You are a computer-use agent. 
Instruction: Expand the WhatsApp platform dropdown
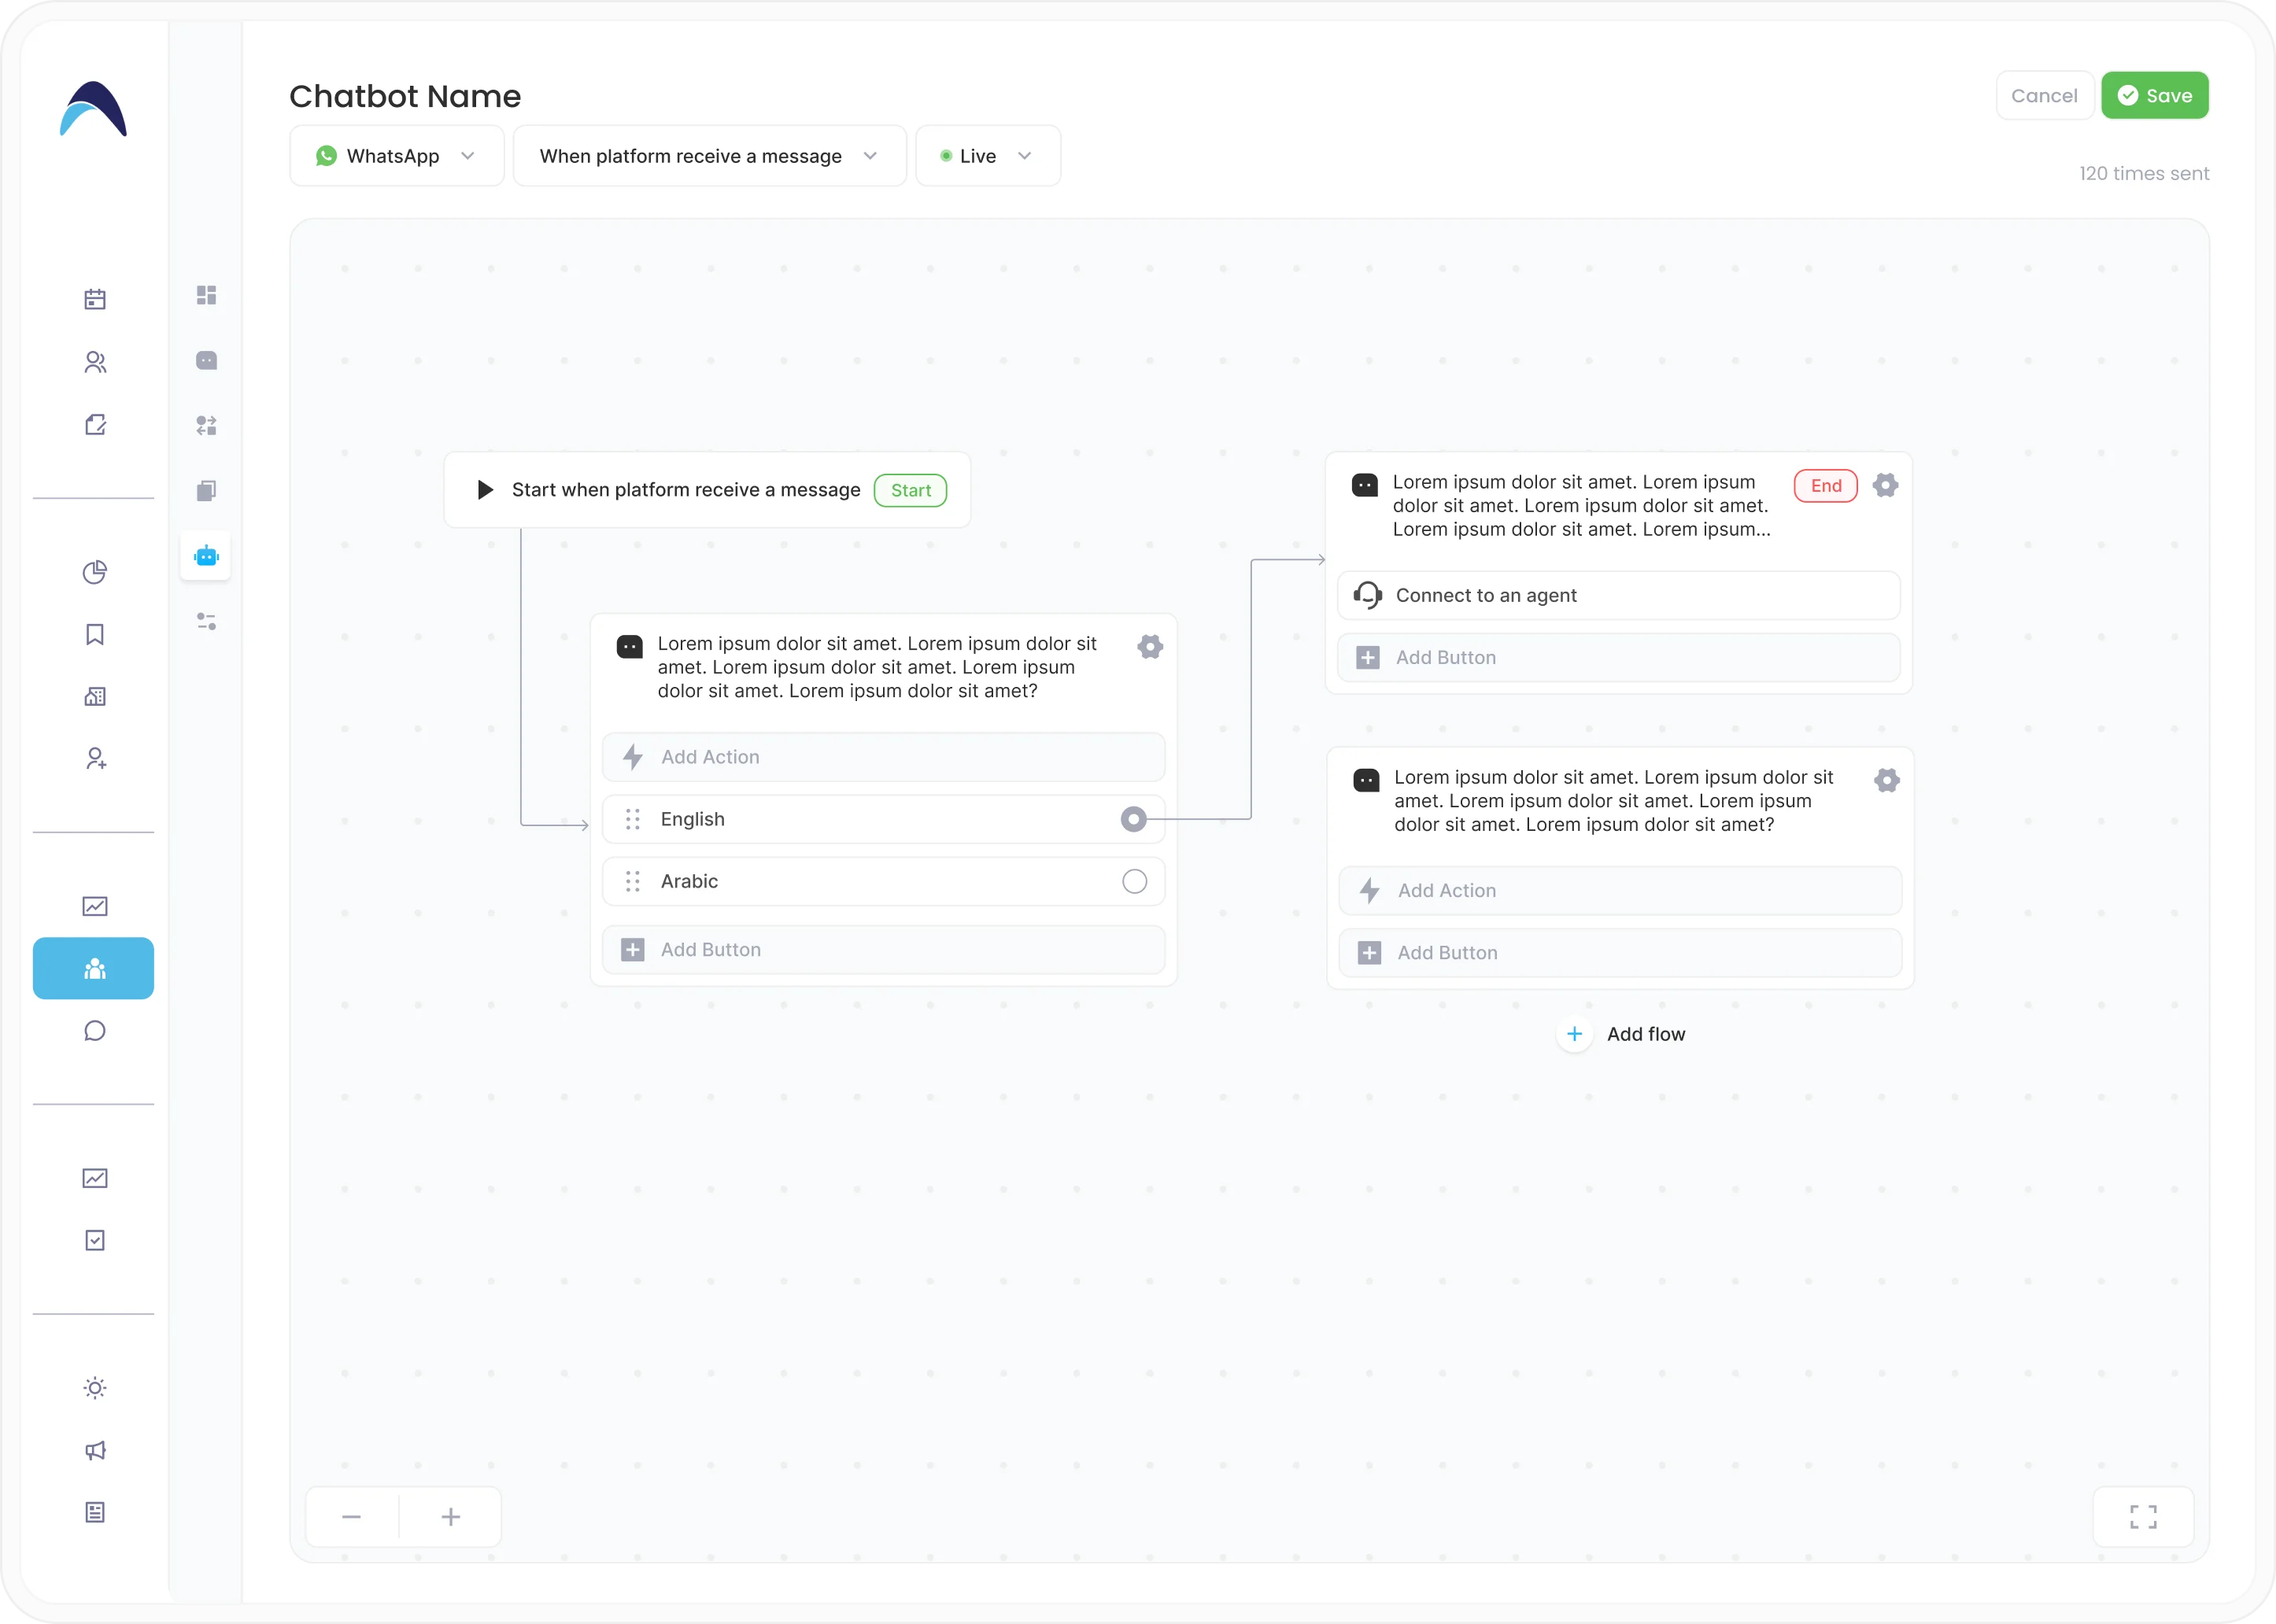(x=397, y=155)
